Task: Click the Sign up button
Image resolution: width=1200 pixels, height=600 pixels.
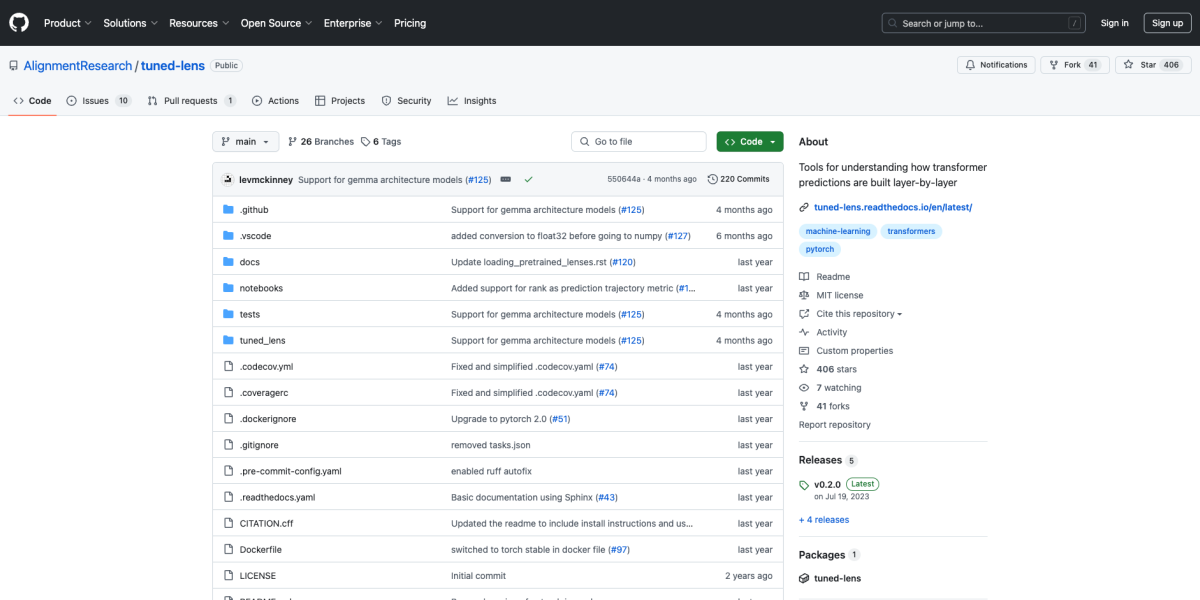Action: 1167,23
